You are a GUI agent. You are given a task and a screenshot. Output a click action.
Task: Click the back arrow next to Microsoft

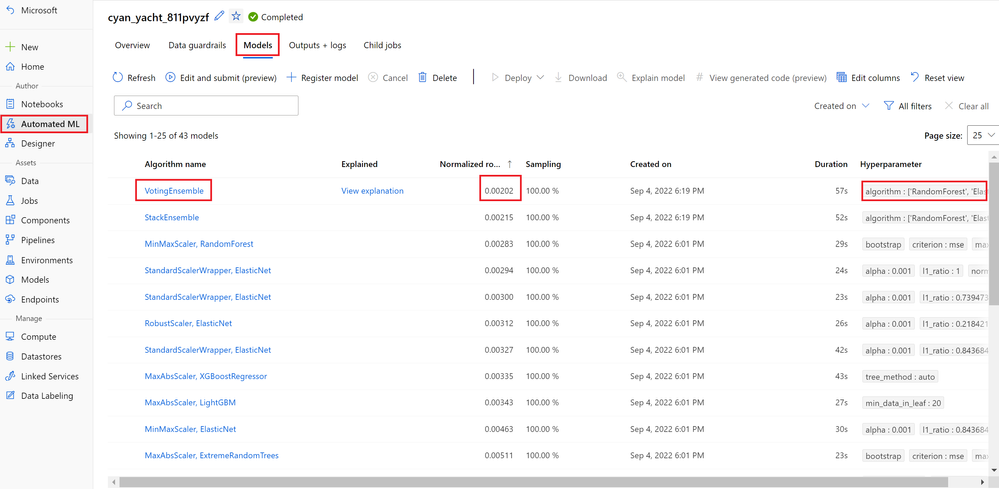click(10, 11)
